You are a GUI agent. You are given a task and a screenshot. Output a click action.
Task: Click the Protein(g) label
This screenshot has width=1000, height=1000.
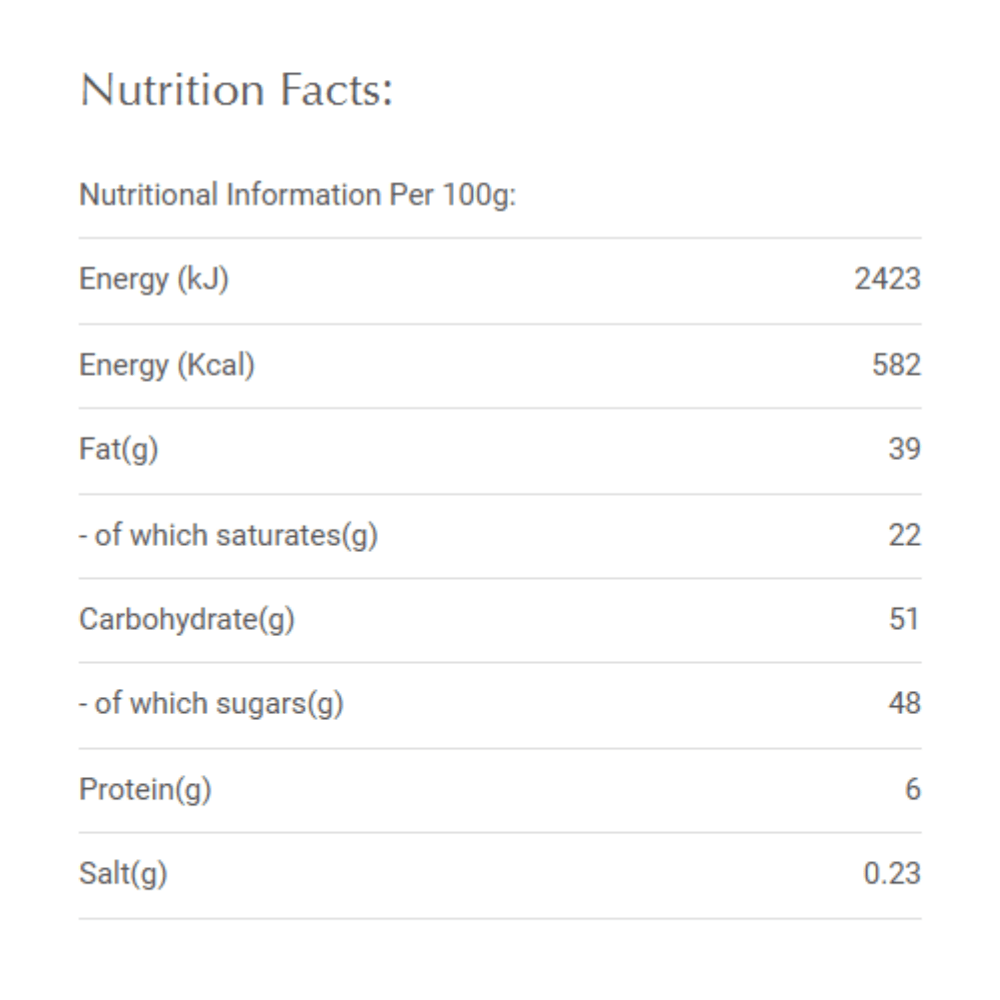tap(145, 790)
